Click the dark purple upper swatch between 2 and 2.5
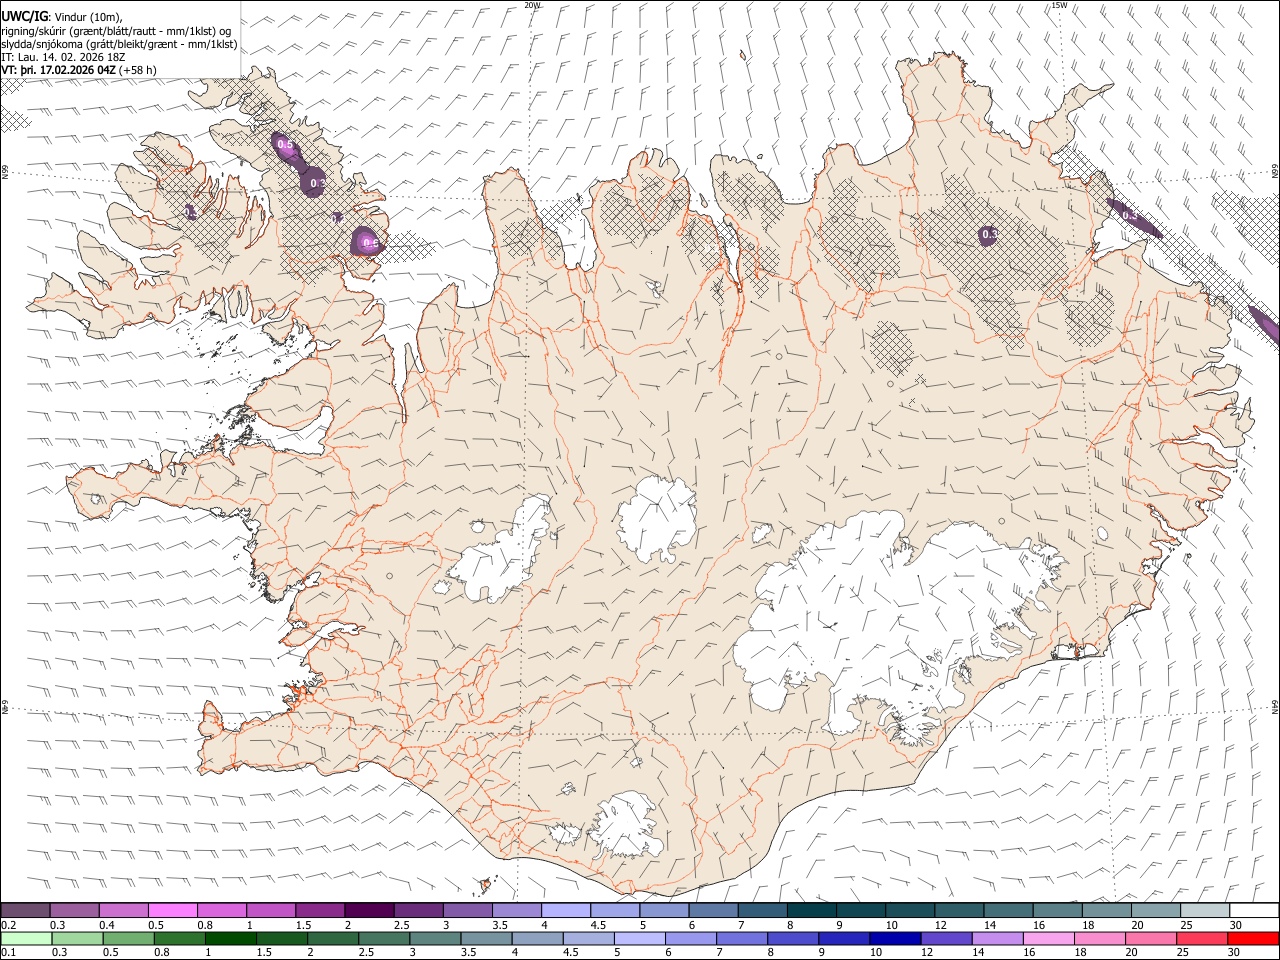1280x960 pixels. pos(369,910)
